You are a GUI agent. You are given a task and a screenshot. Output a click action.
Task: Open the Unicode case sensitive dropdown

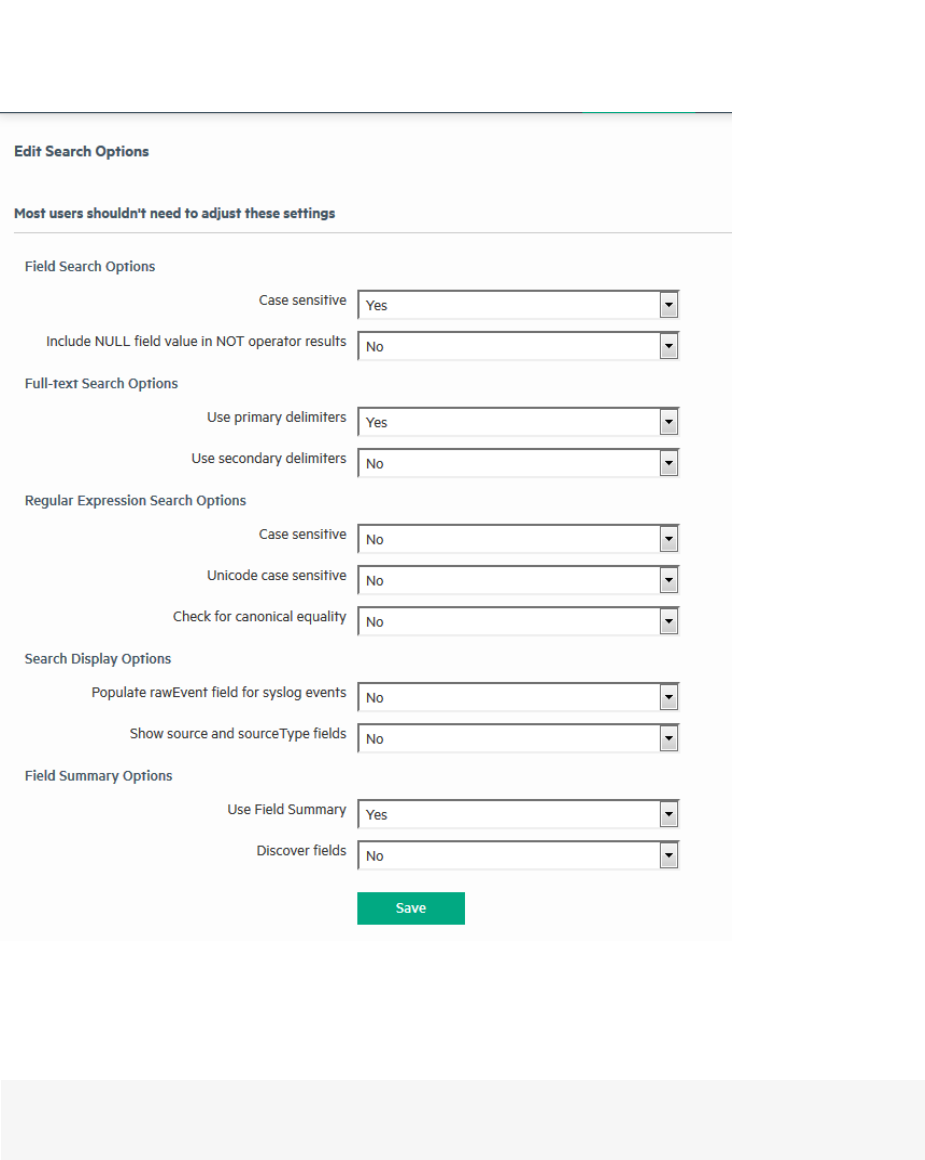click(x=518, y=580)
